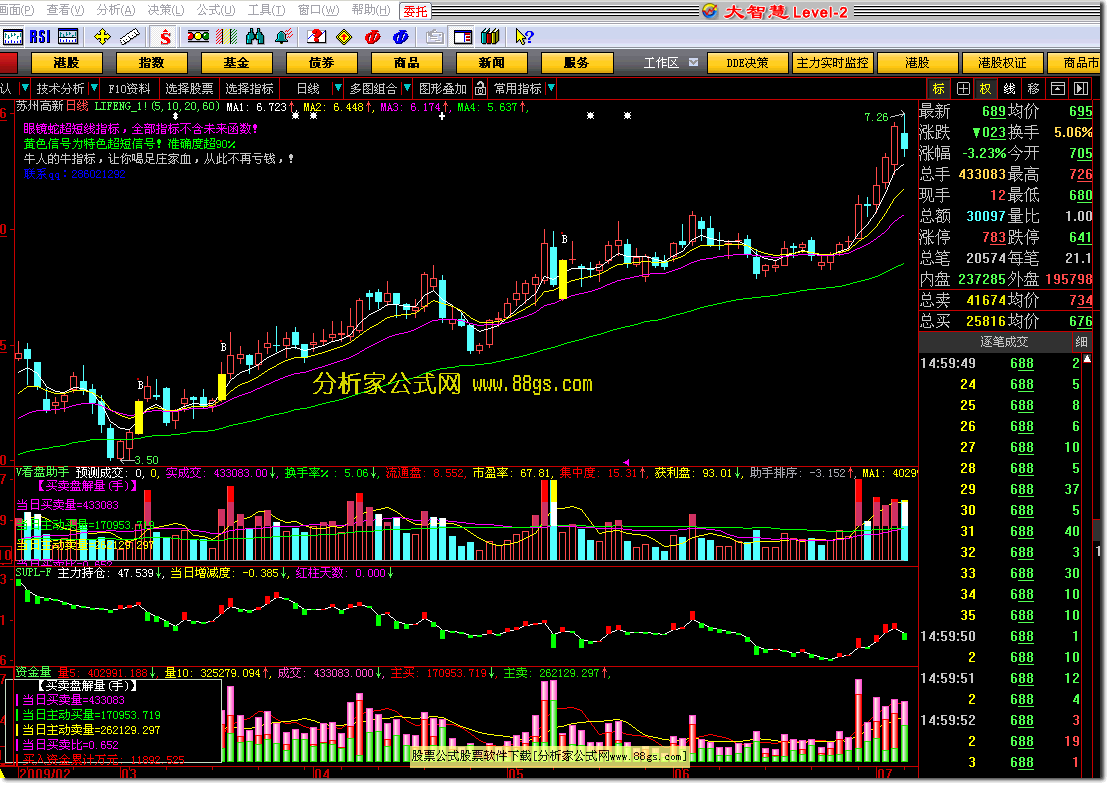Expand the 常用指标 dropdown arrow

click(x=551, y=88)
